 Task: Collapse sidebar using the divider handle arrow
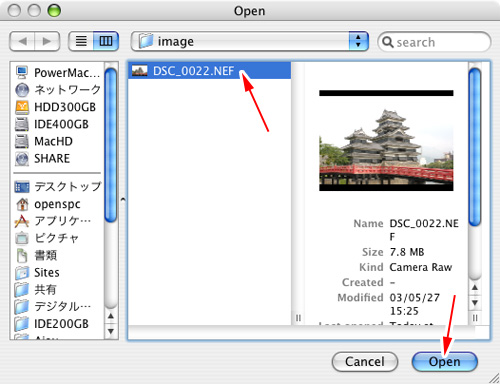pyautogui.click(x=123, y=200)
